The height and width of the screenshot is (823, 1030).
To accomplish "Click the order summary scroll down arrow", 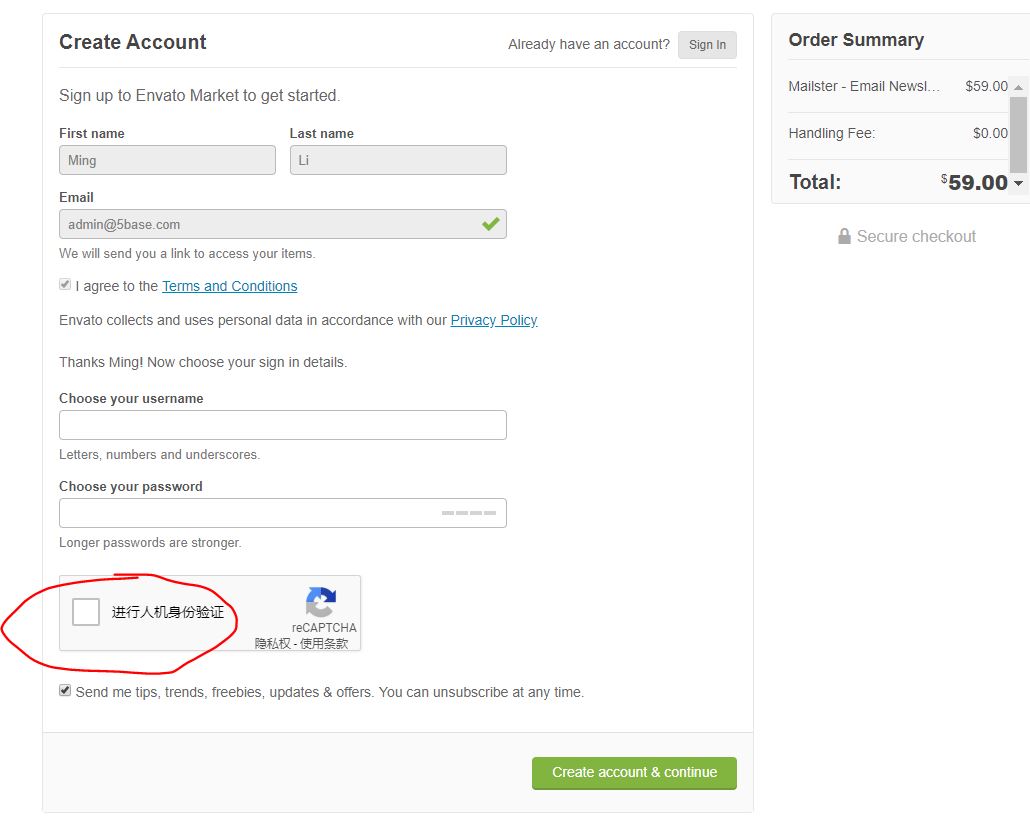I will click(x=1018, y=183).
